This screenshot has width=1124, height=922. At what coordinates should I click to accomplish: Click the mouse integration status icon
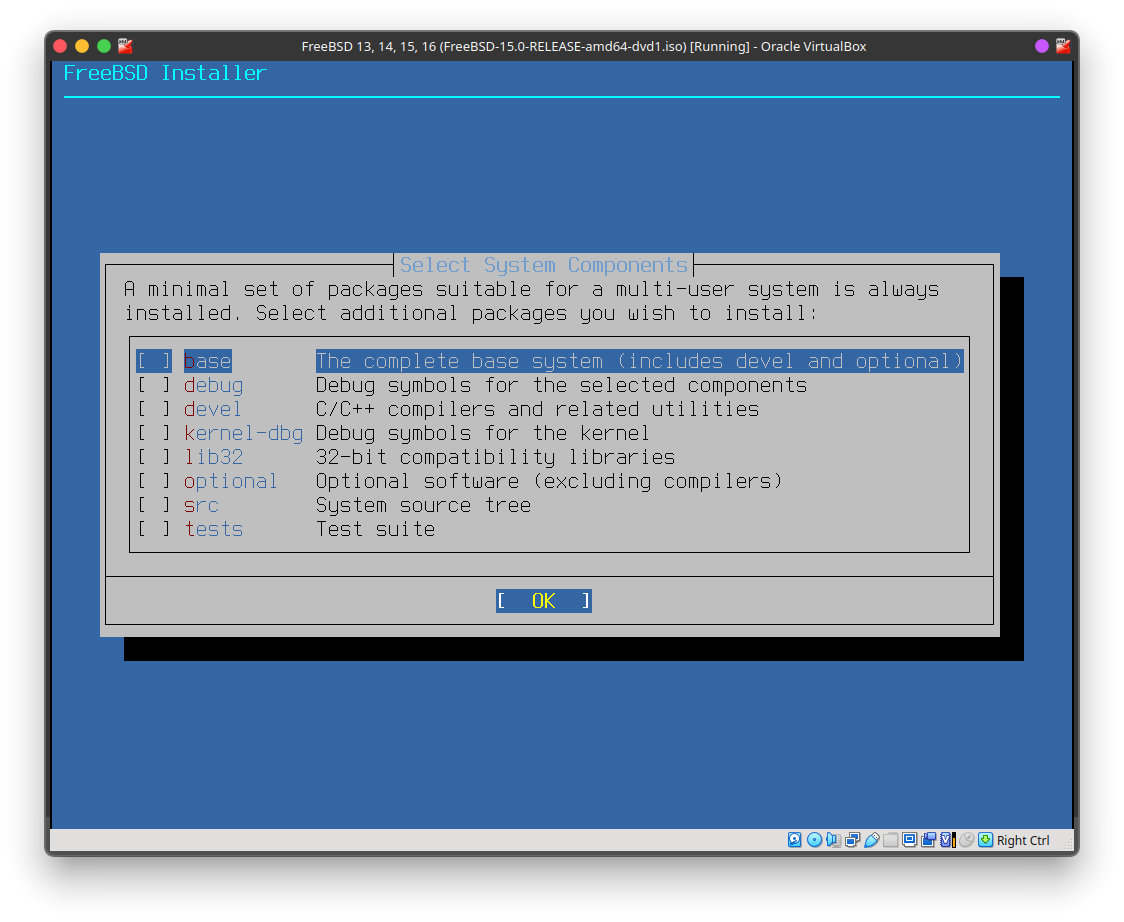966,840
